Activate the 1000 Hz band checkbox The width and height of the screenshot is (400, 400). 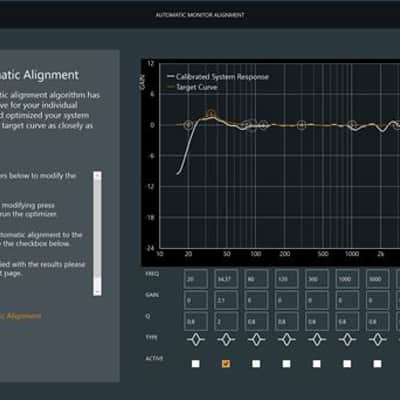(347, 363)
